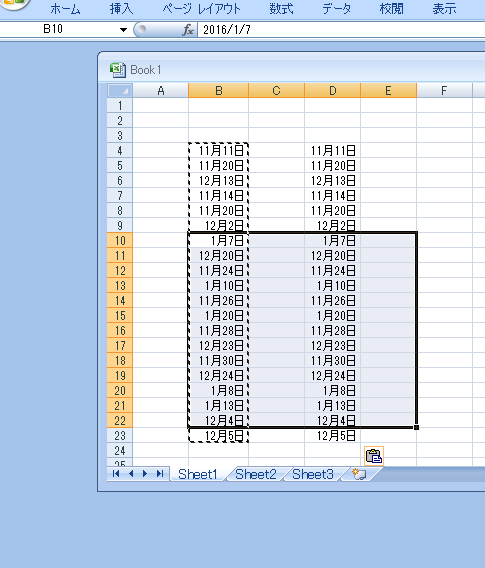485x568 pixels.
Task: Click cell D20 with 1月8日
Action: 333,391
